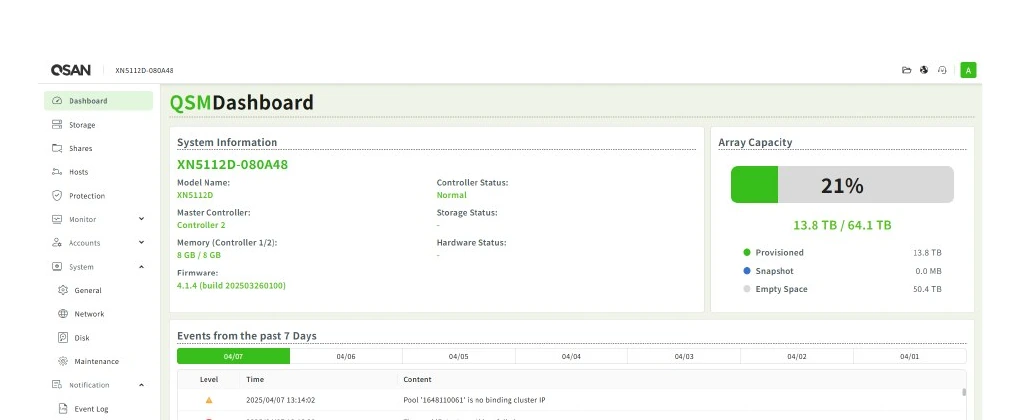Open the green user avatar 'A'

(x=969, y=70)
